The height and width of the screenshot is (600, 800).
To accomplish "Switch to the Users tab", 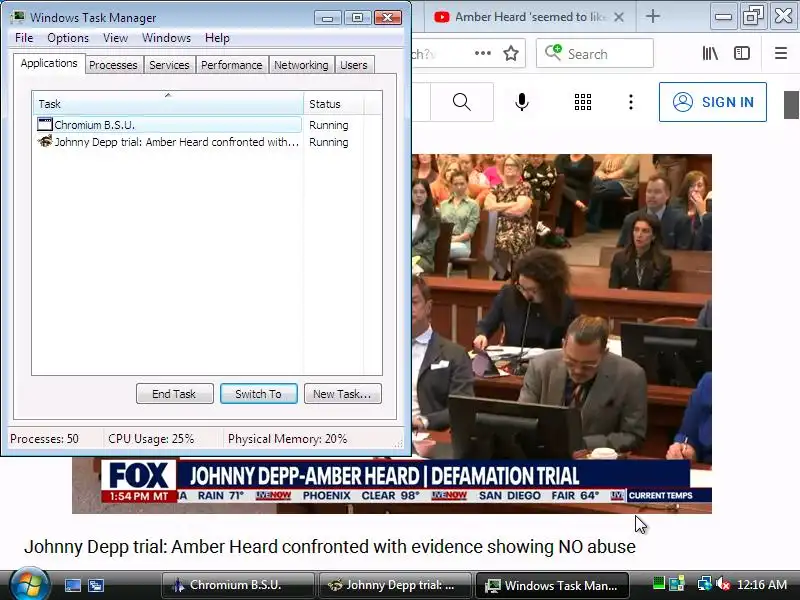I will [x=354, y=65].
